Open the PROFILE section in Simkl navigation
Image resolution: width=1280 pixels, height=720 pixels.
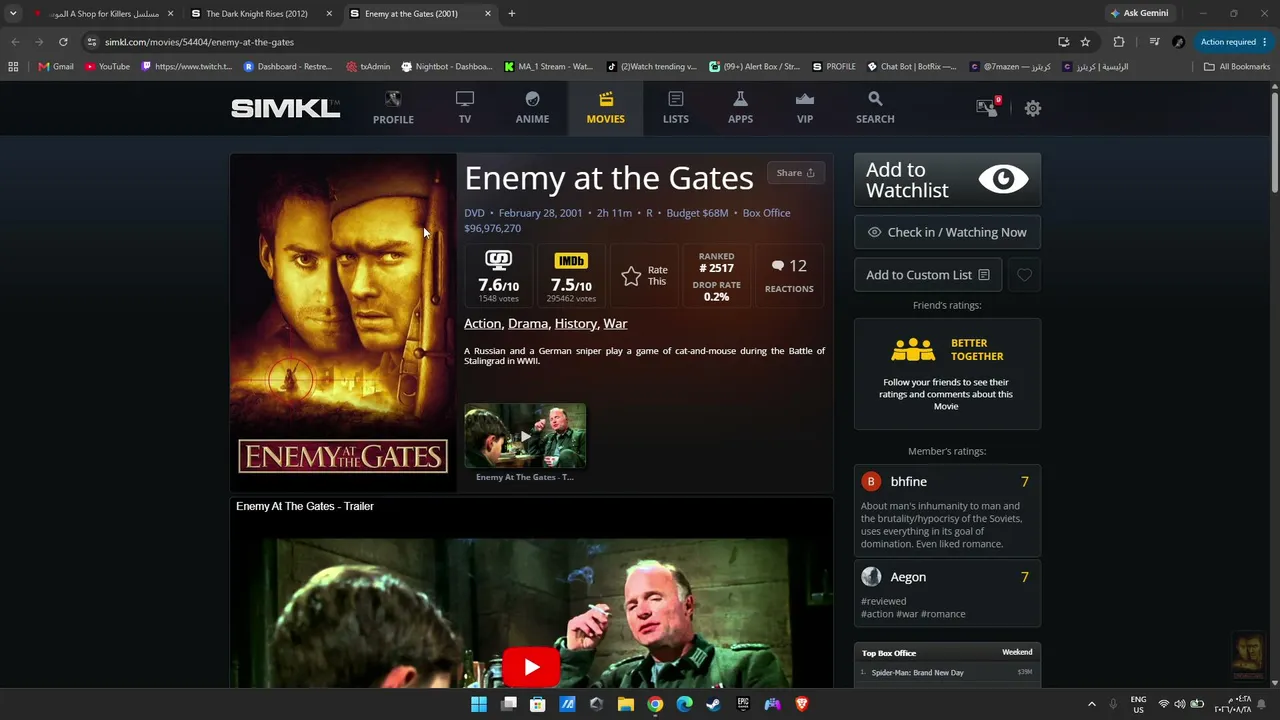393,108
